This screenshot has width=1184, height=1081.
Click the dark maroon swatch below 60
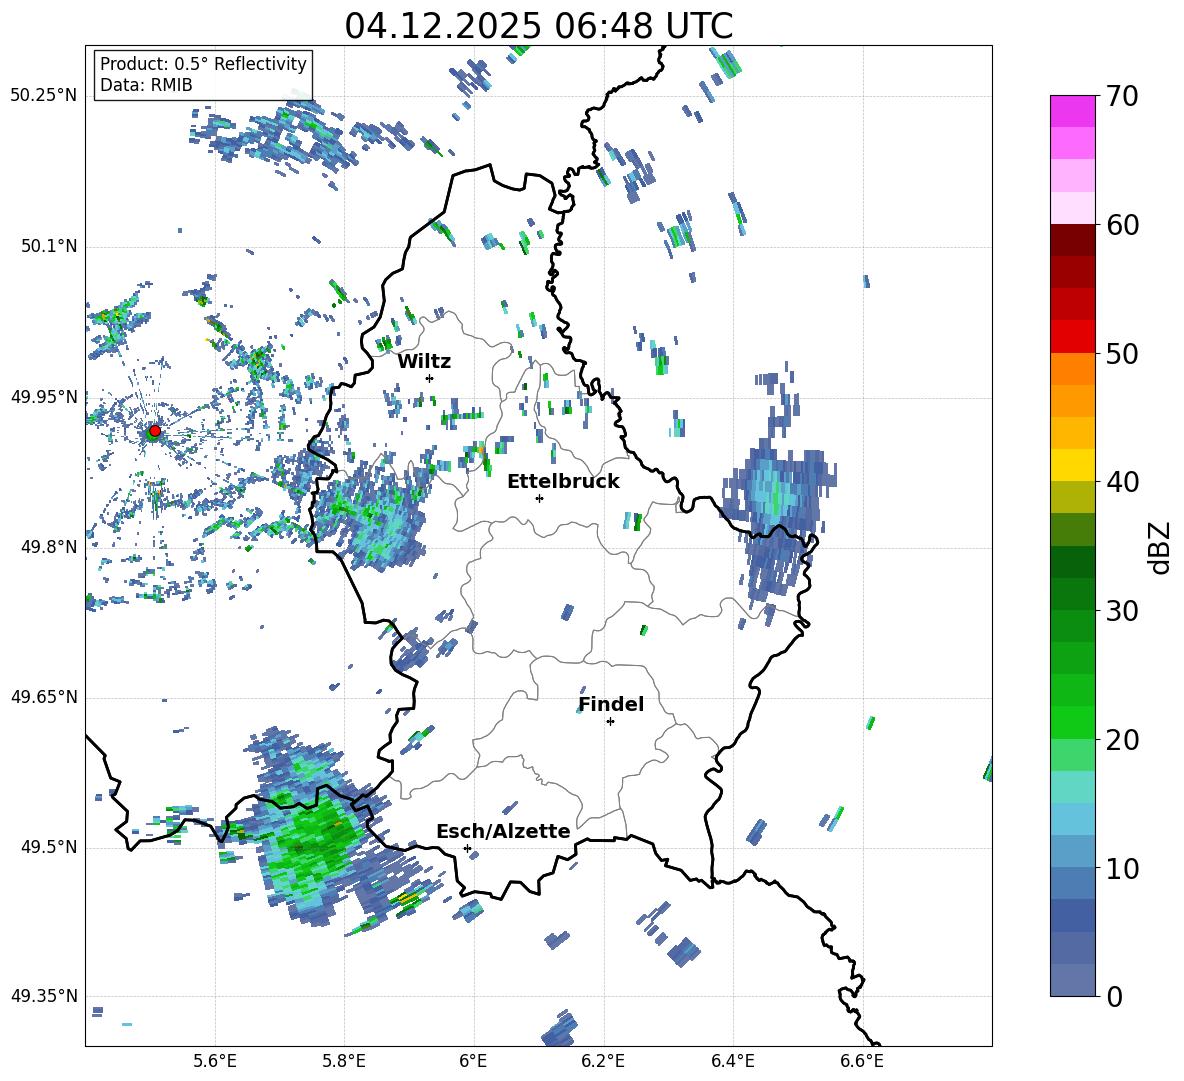click(x=1073, y=240)
